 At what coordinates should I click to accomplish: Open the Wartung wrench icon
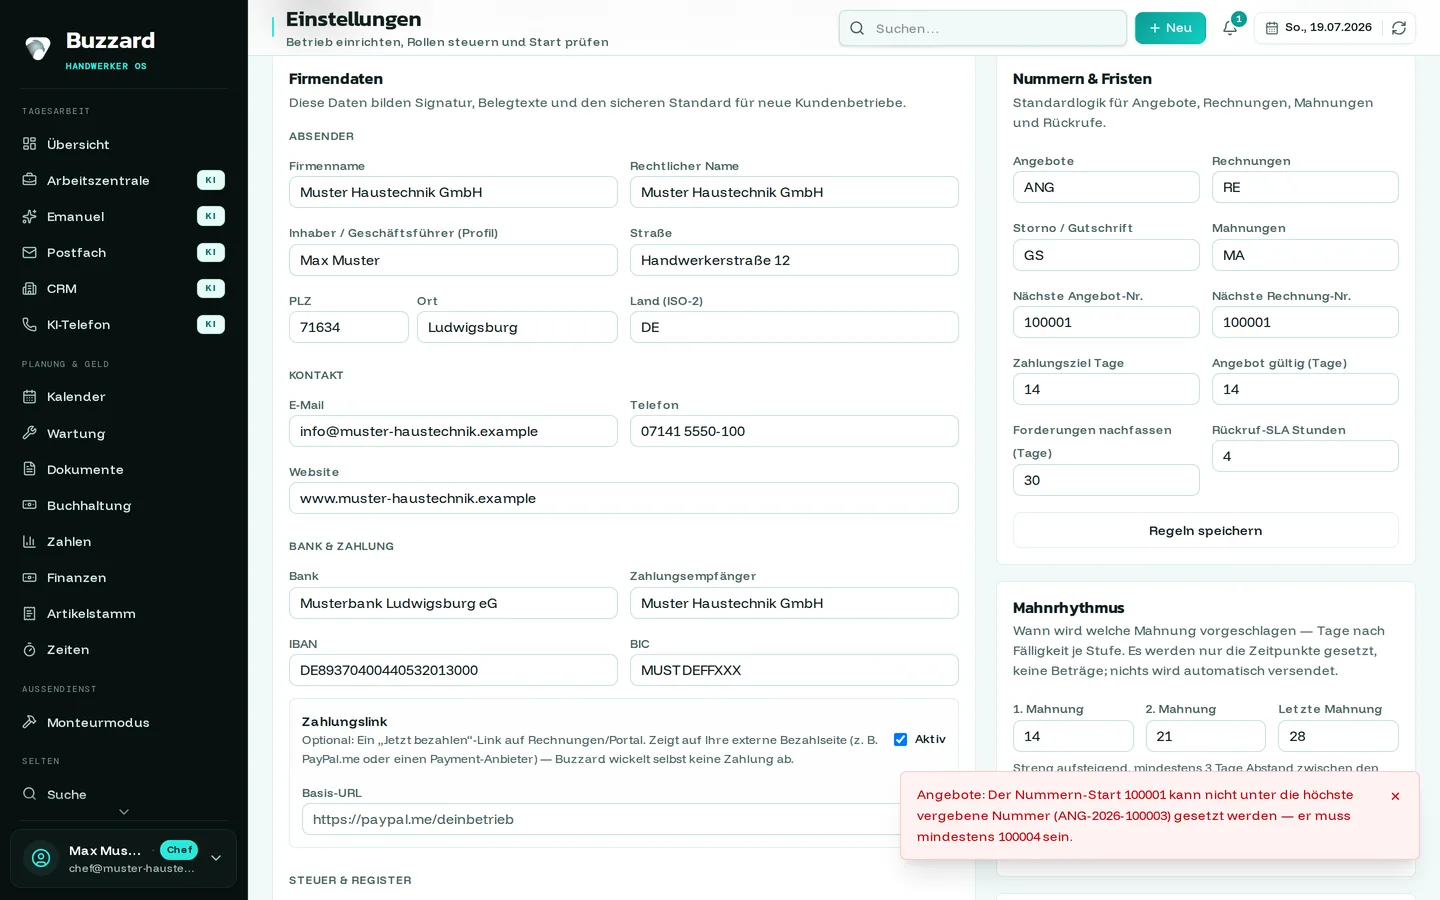pyautogui.click(x=29, y=433)
